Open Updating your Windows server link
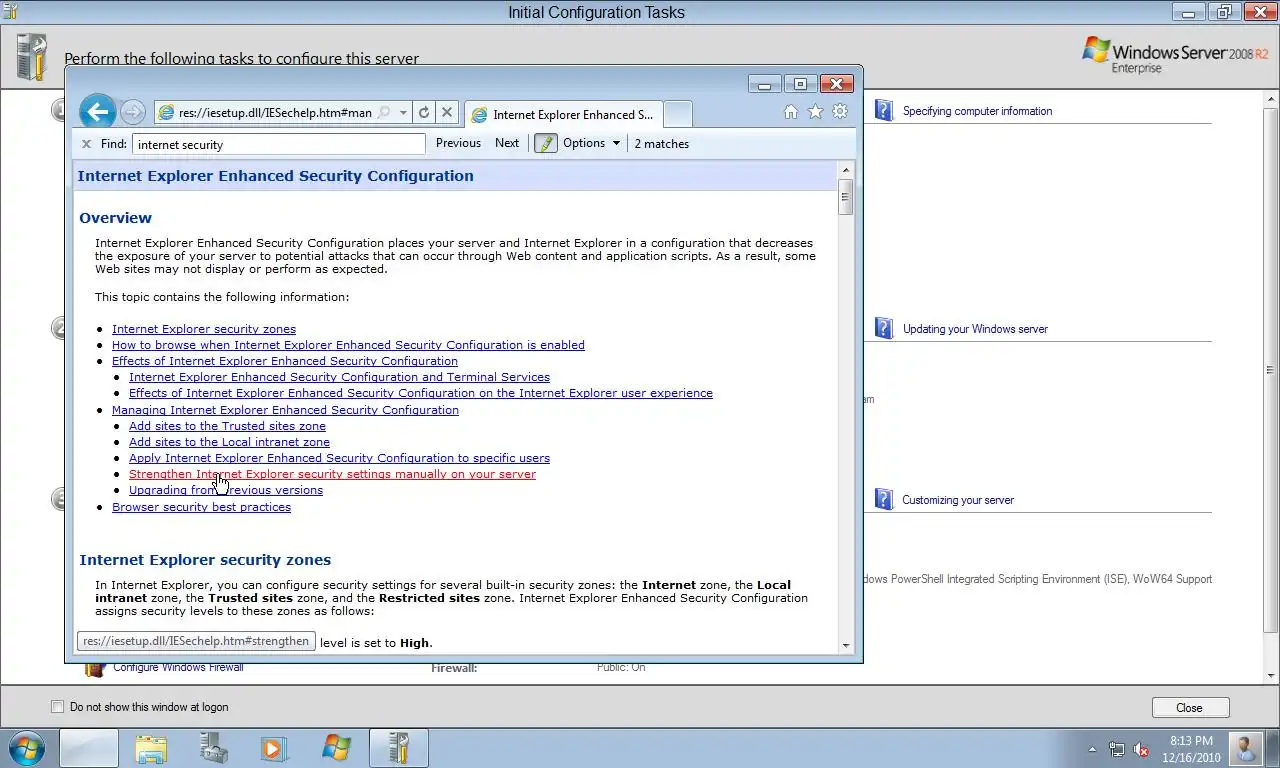 coord(975,329)
